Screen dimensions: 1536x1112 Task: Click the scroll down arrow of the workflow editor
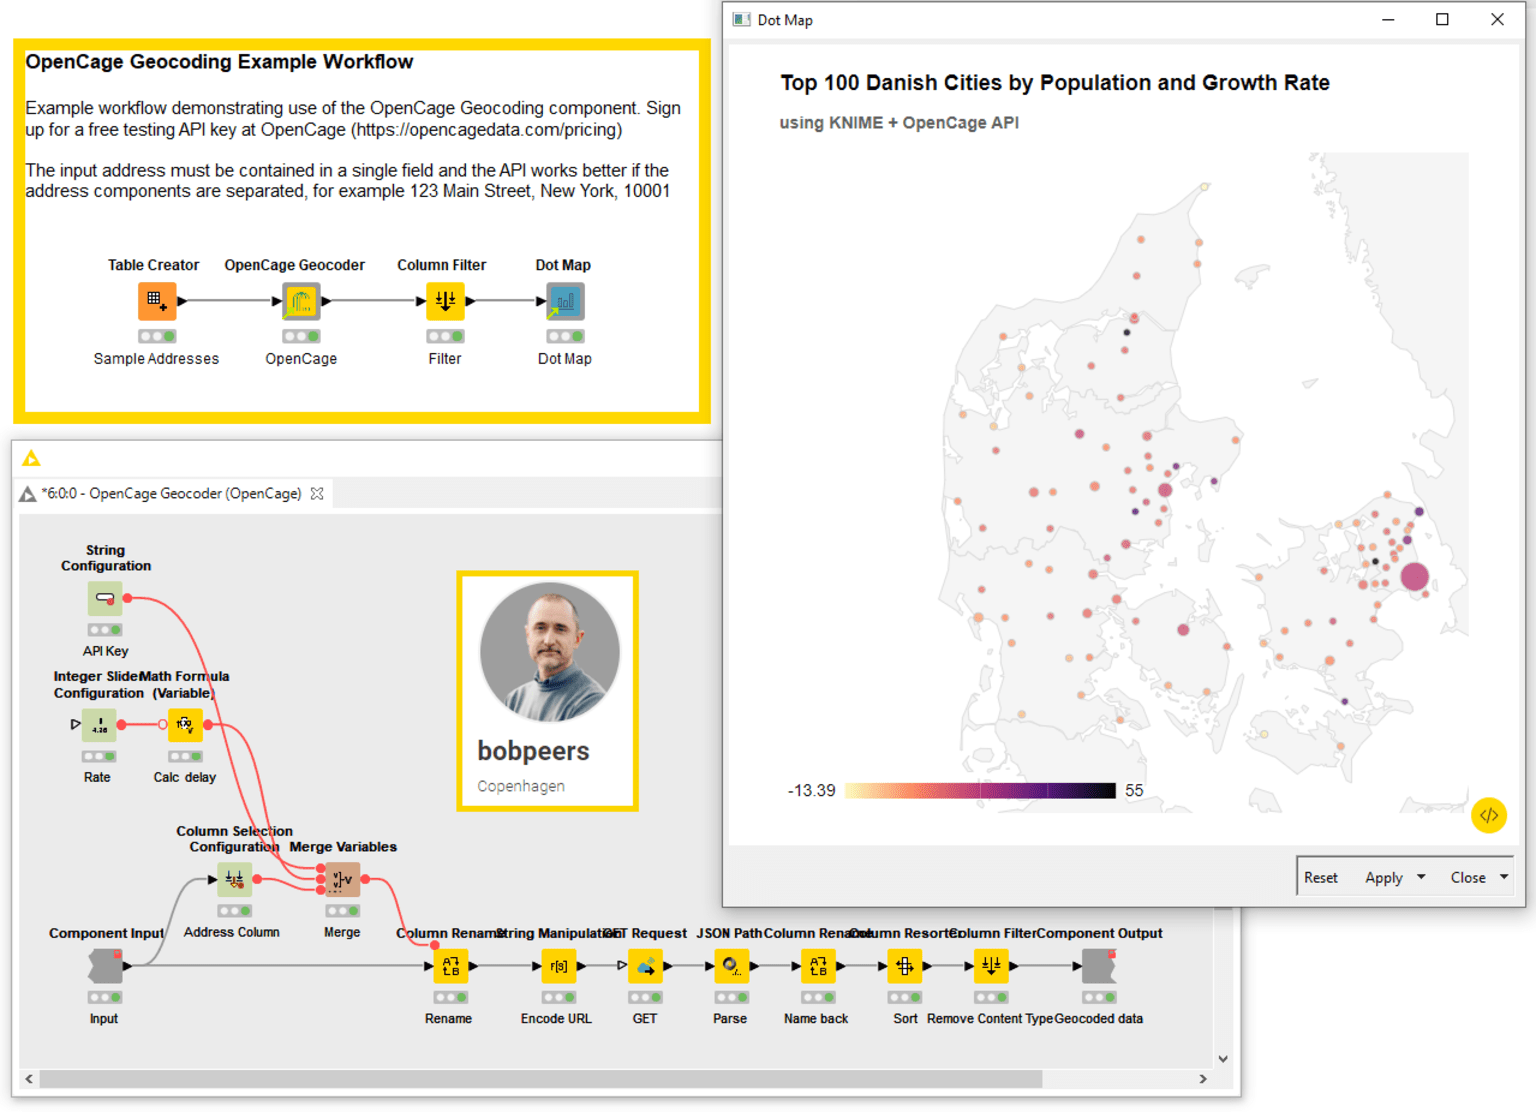(1223, 1059)
